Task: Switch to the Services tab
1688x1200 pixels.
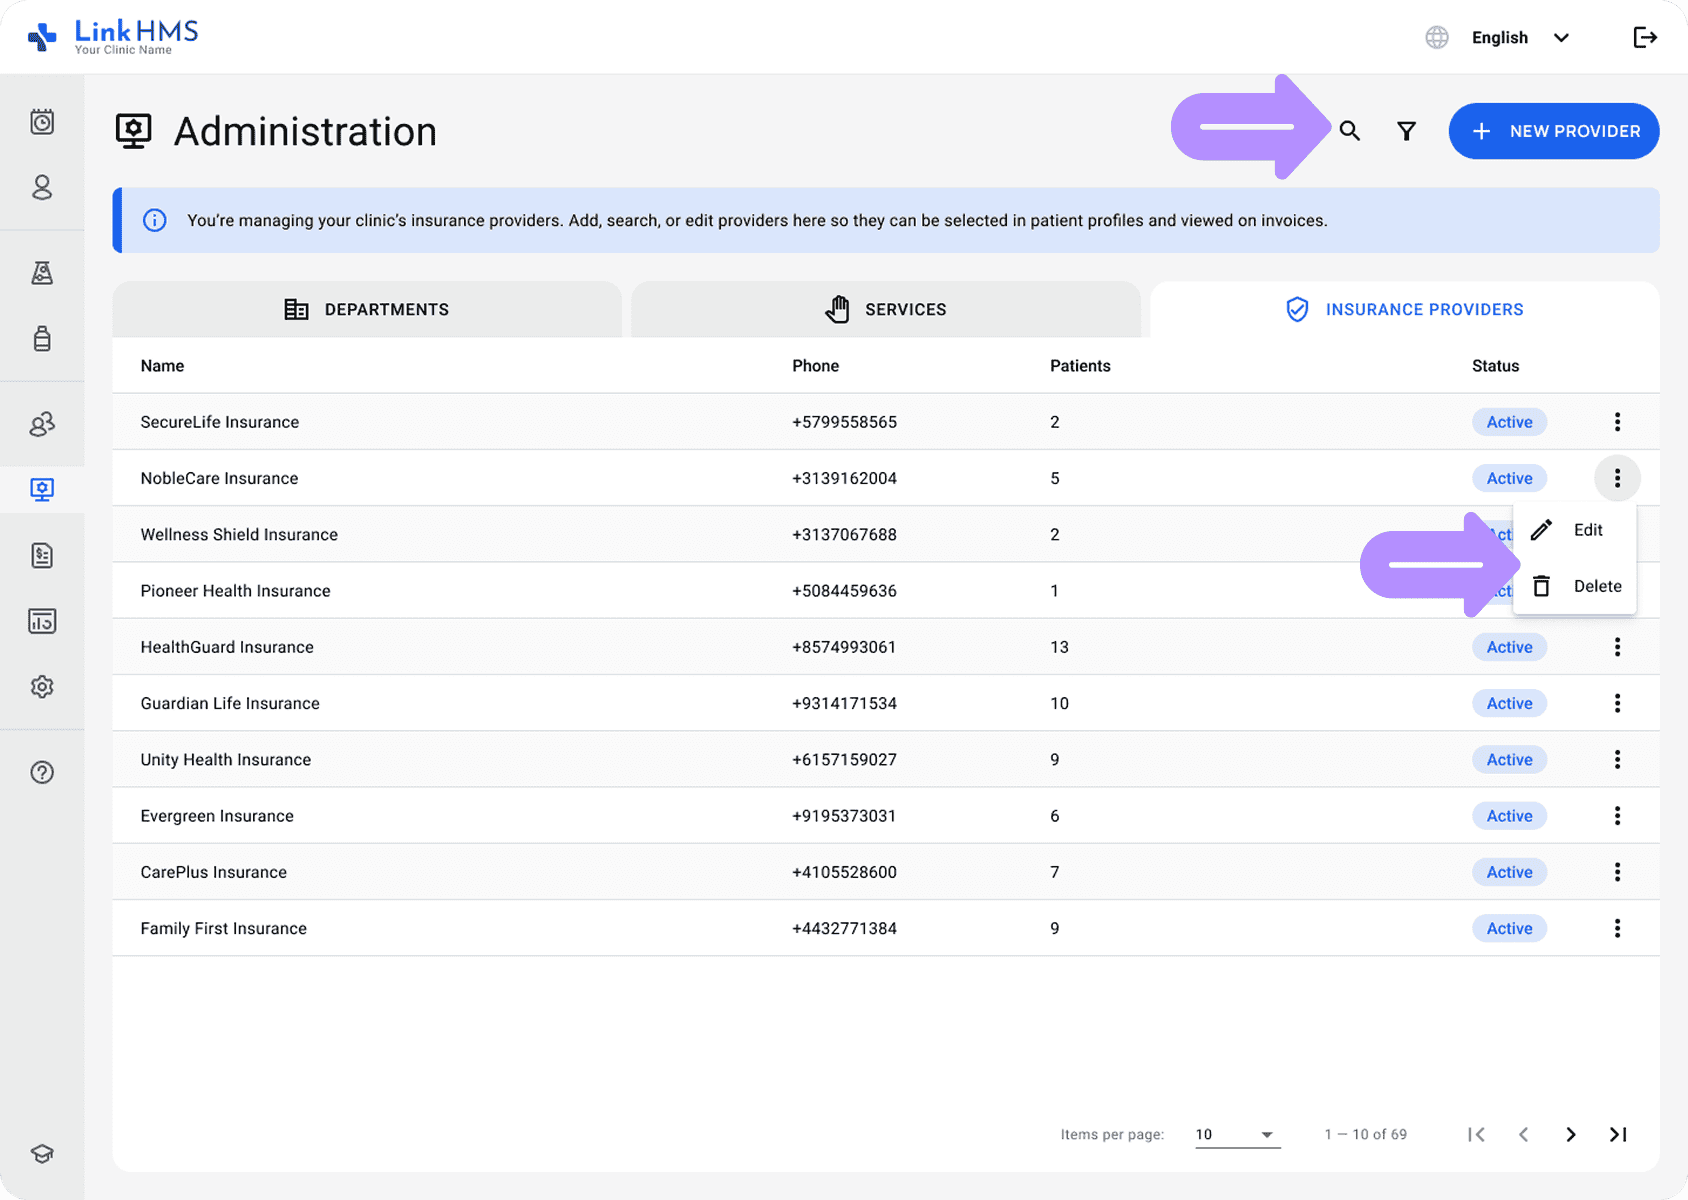Action: coord(885,310)
